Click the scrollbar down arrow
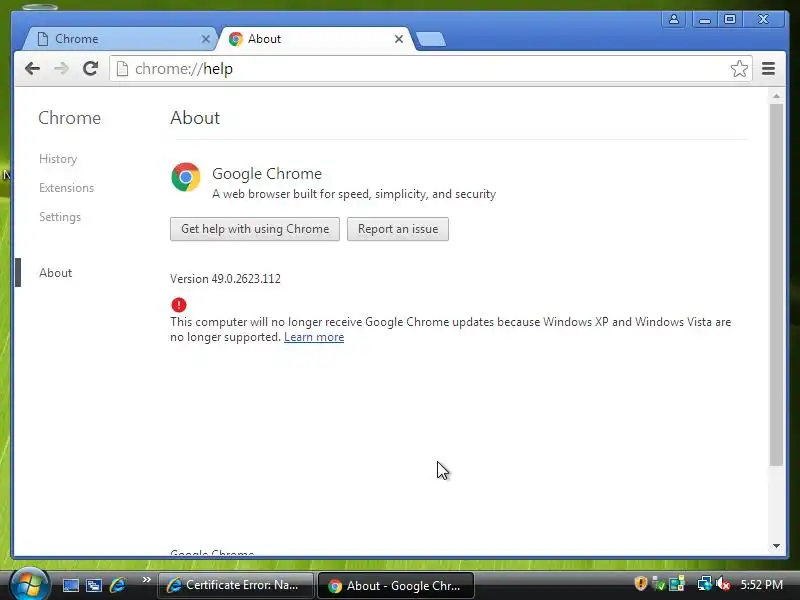The image size is (800, 600). pyautogui.click(x=776, y=546)
